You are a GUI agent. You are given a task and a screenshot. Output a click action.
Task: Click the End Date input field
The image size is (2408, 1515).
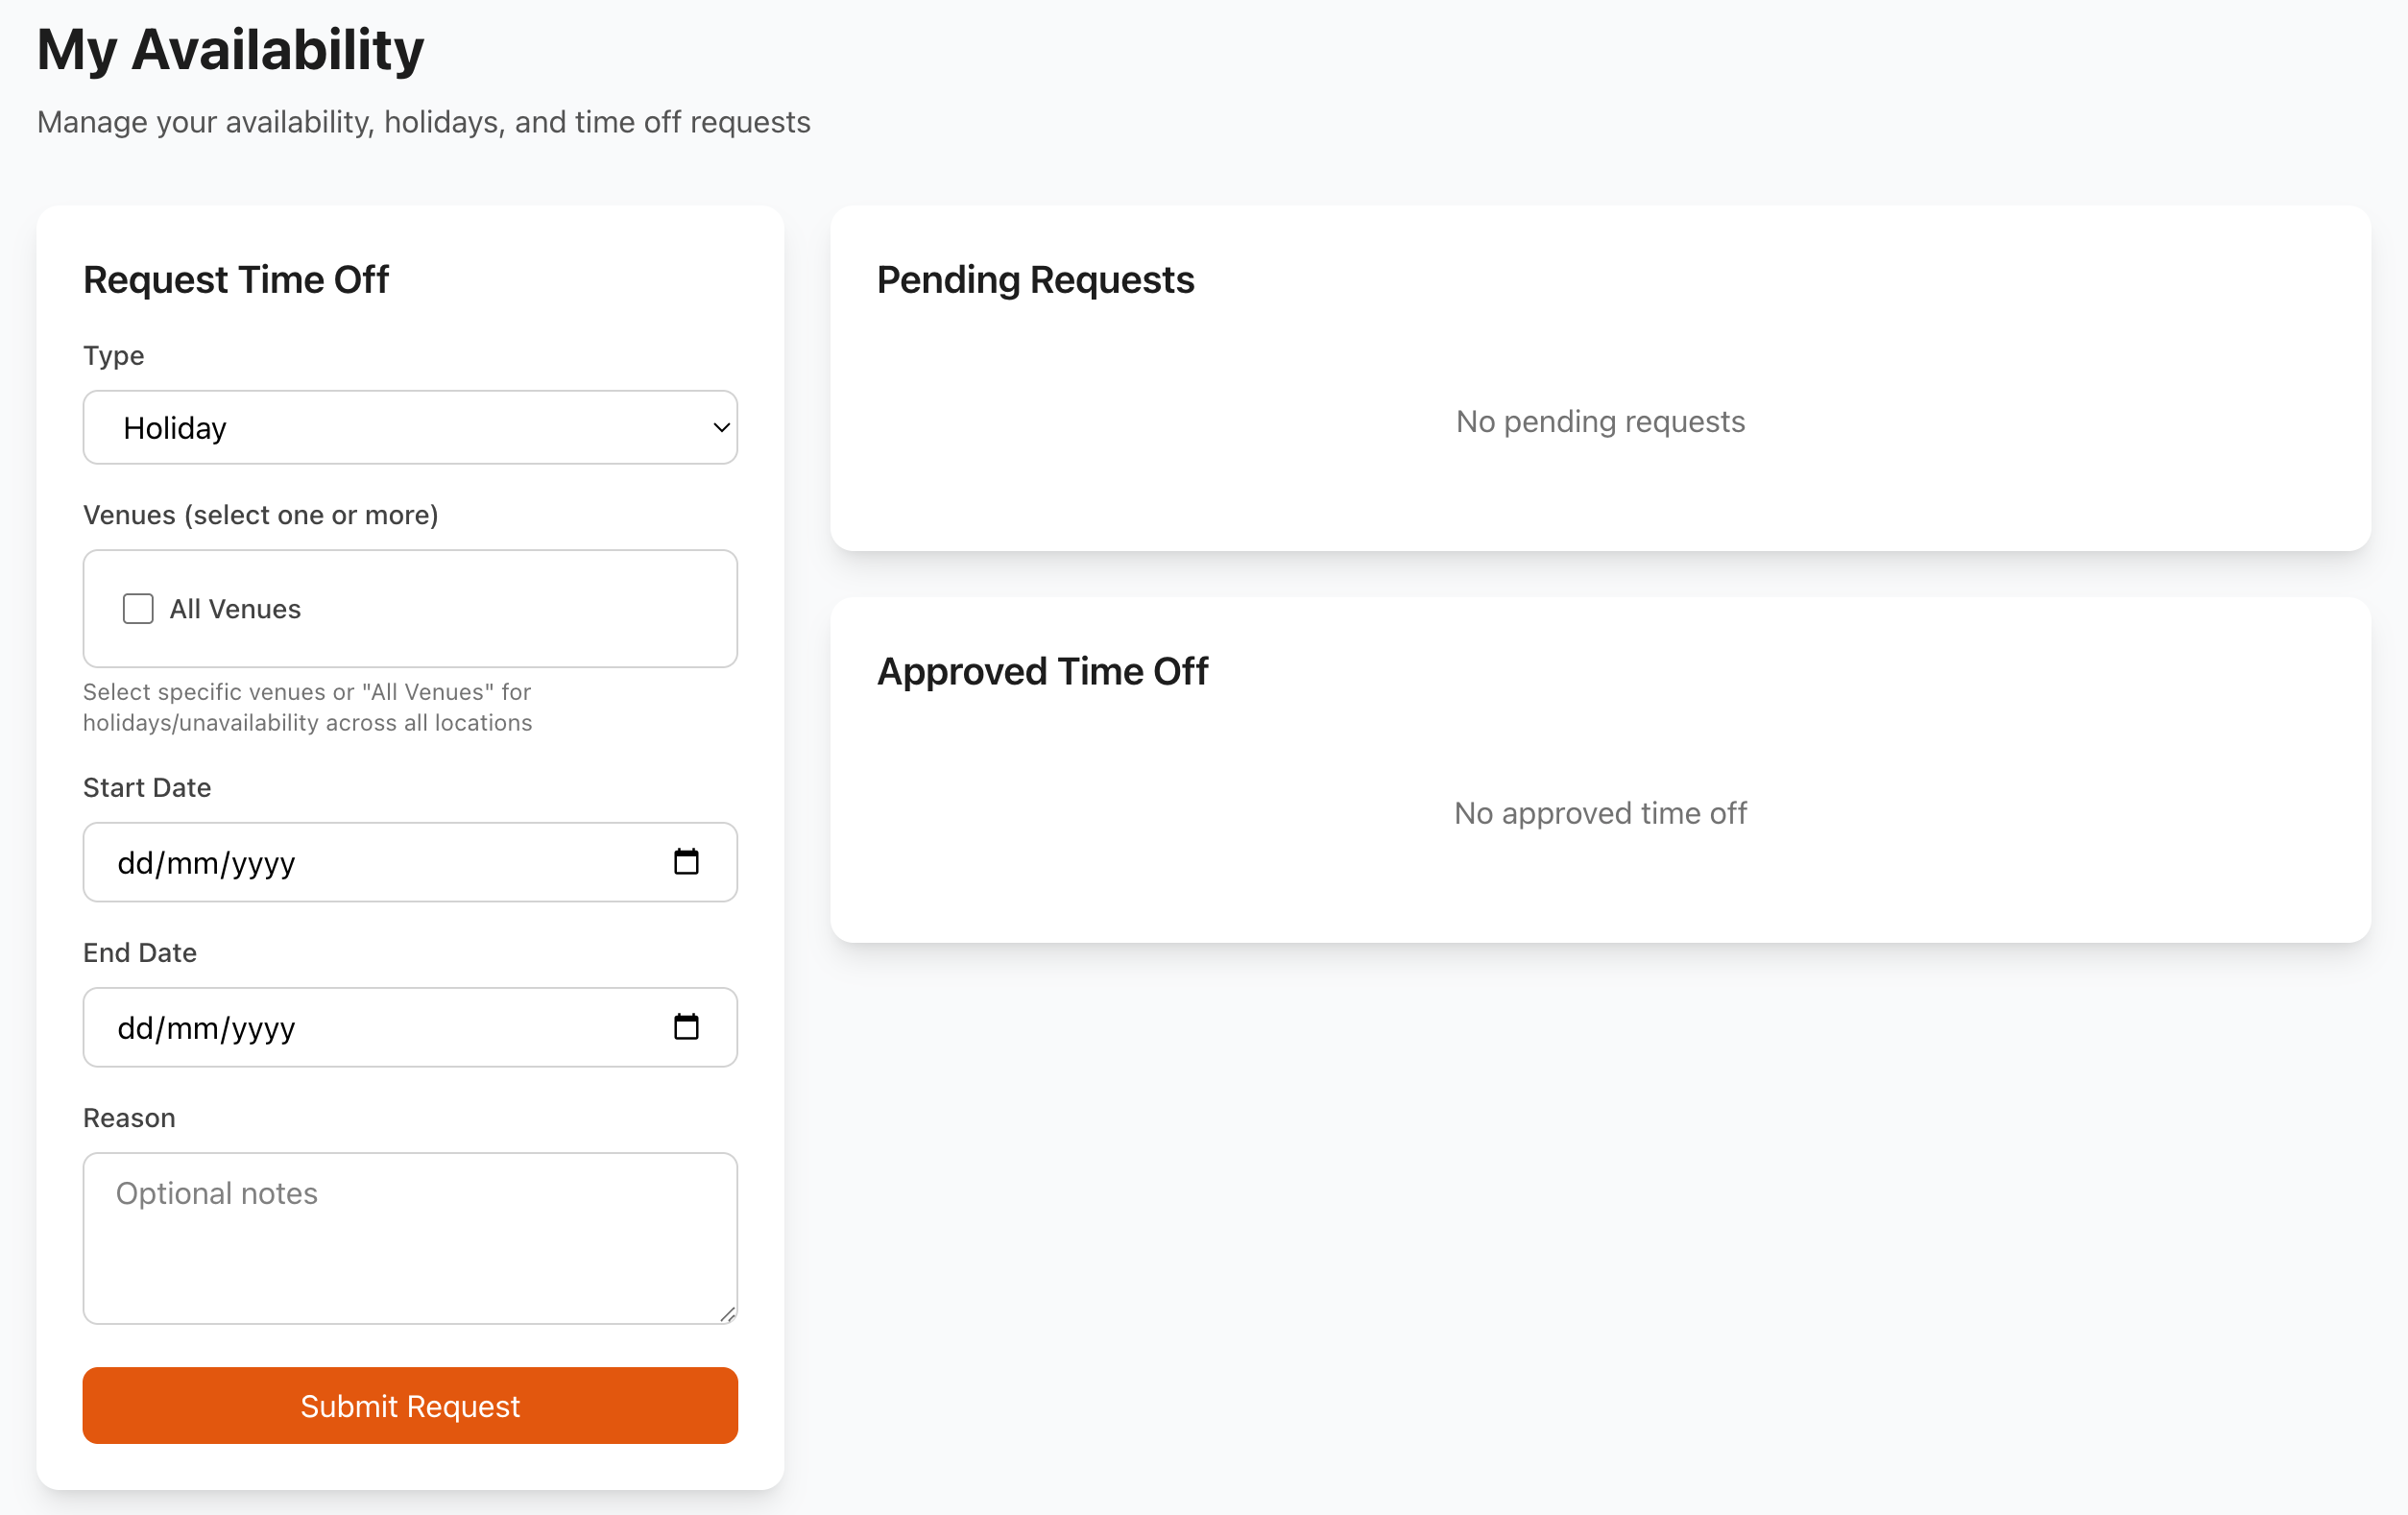coord(350,1026)
